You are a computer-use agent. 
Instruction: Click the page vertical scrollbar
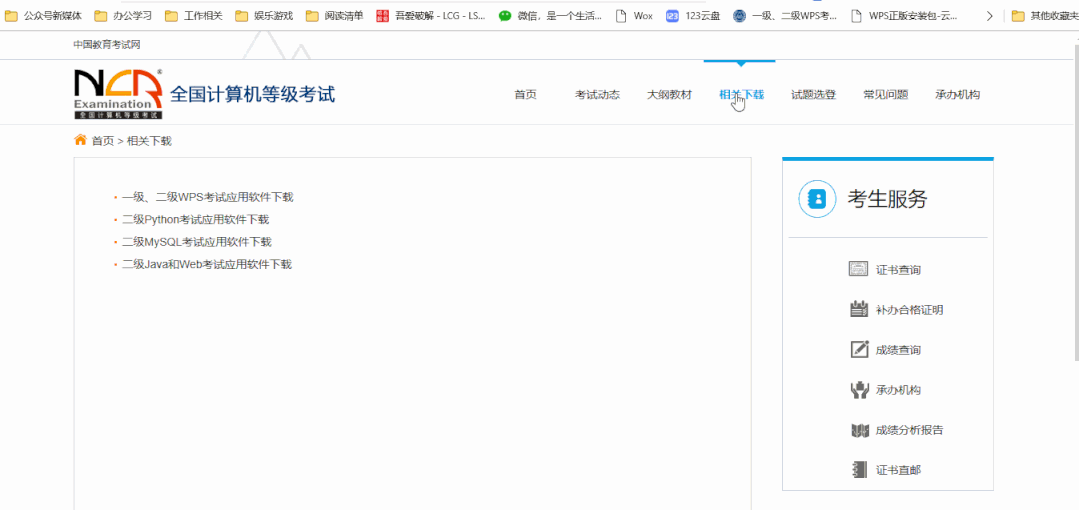tap(1076, 200)
